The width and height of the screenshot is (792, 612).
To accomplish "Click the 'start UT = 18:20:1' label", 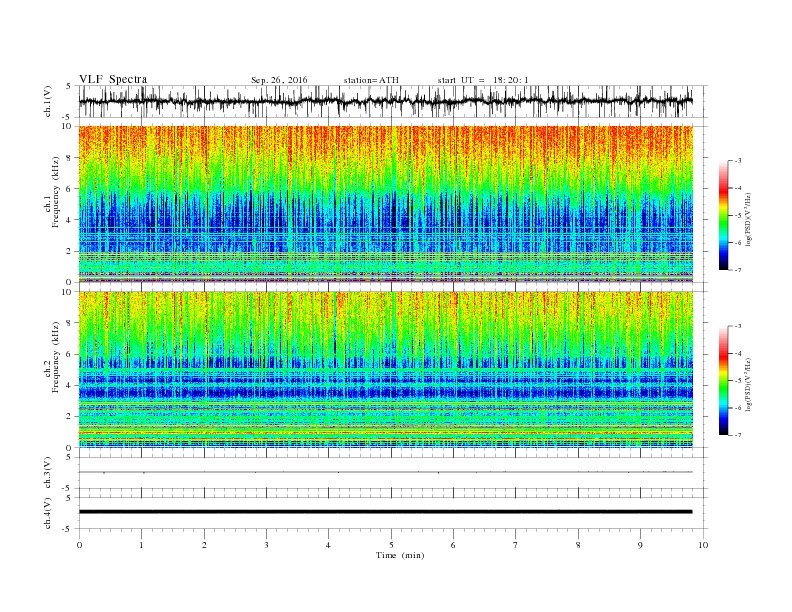I will pos(483,80).
